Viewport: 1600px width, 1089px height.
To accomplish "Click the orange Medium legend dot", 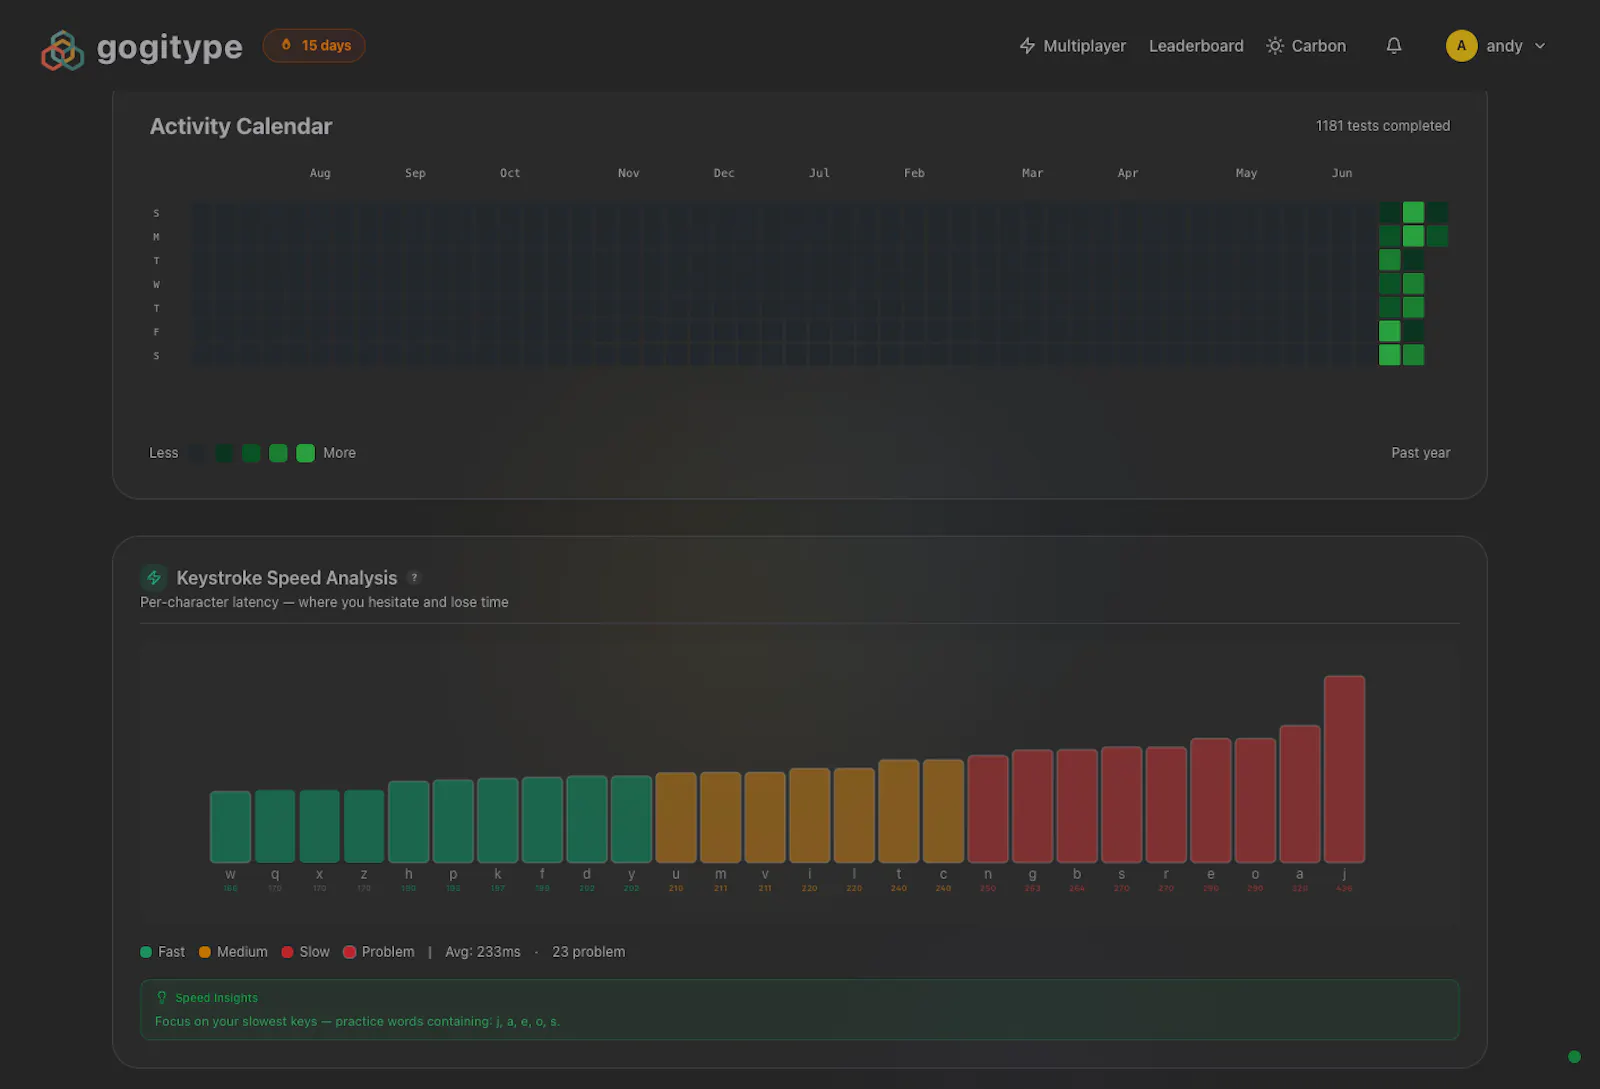I will 205,952.
